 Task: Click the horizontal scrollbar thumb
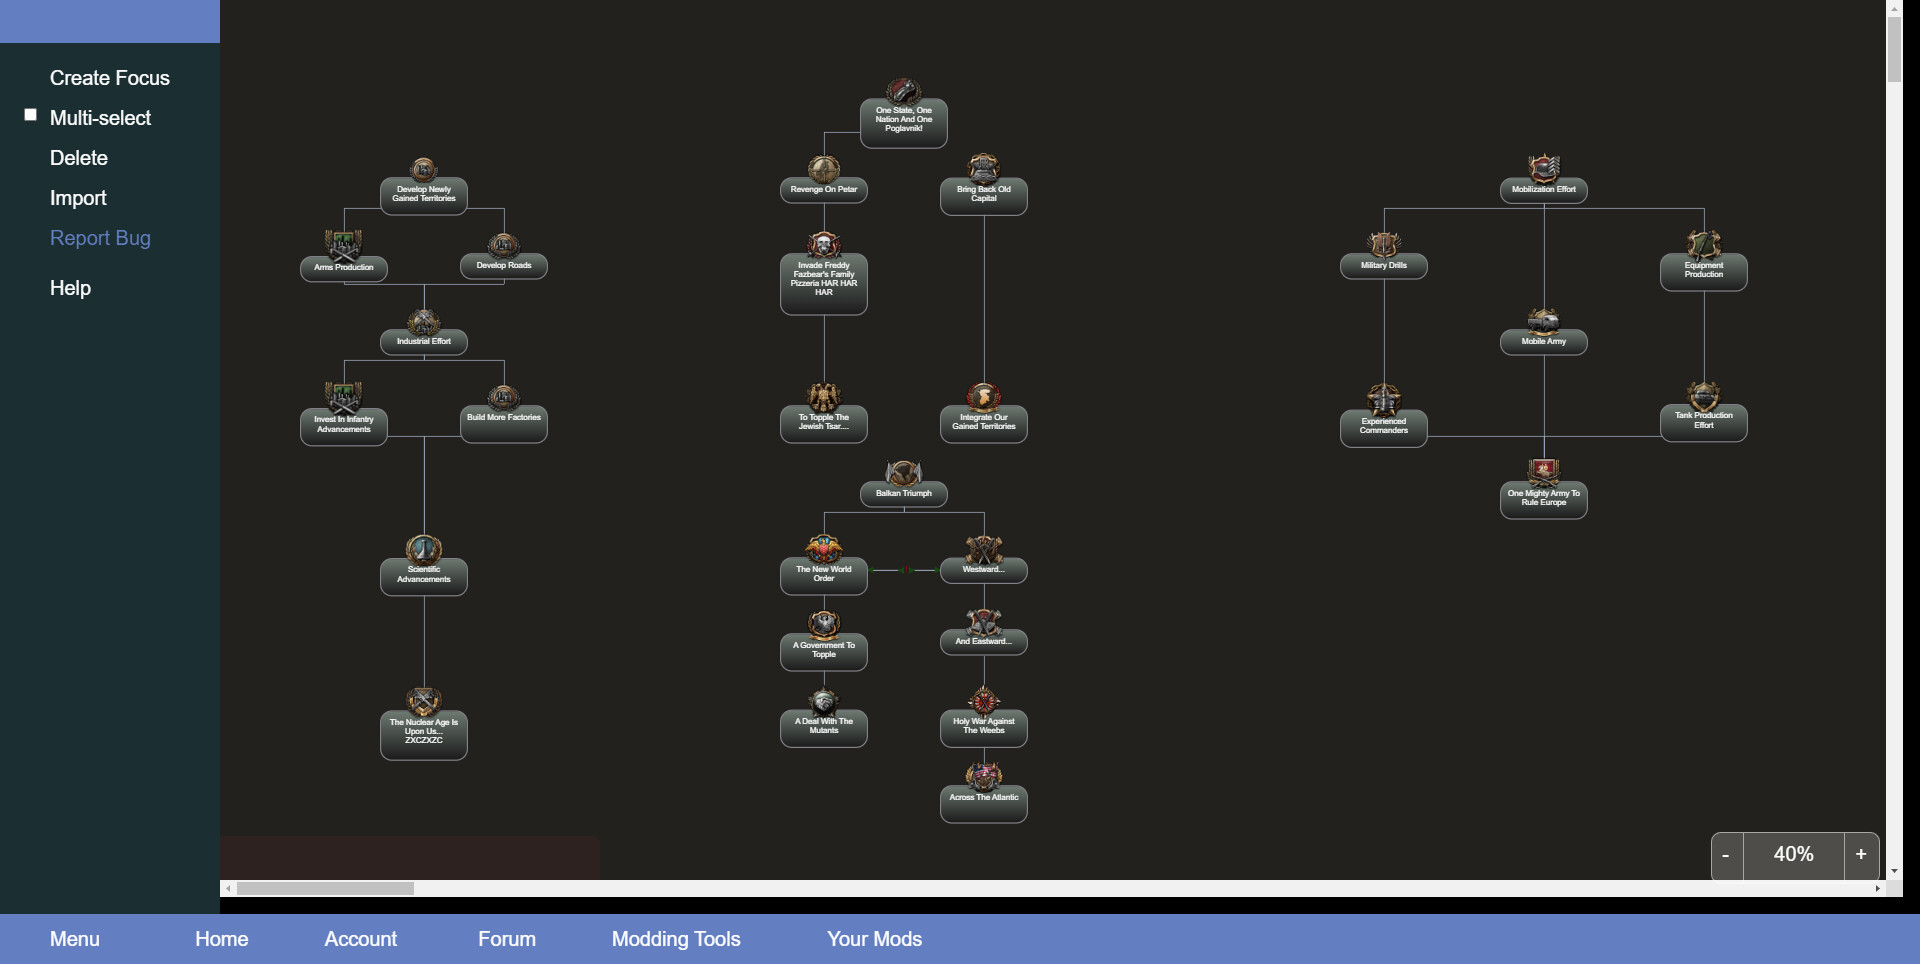click(x=325, y=888)
